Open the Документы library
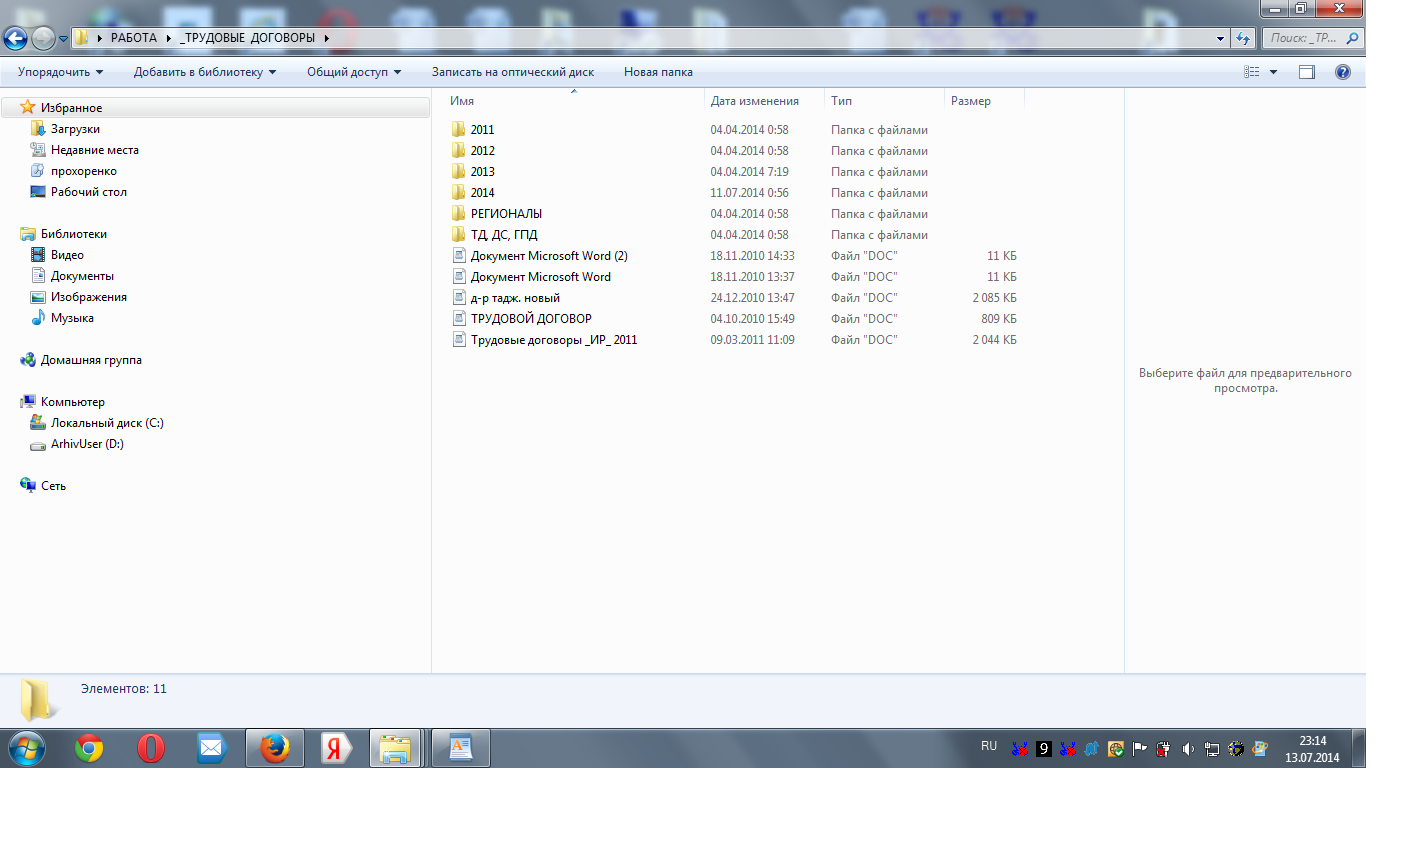 (82, 276)
